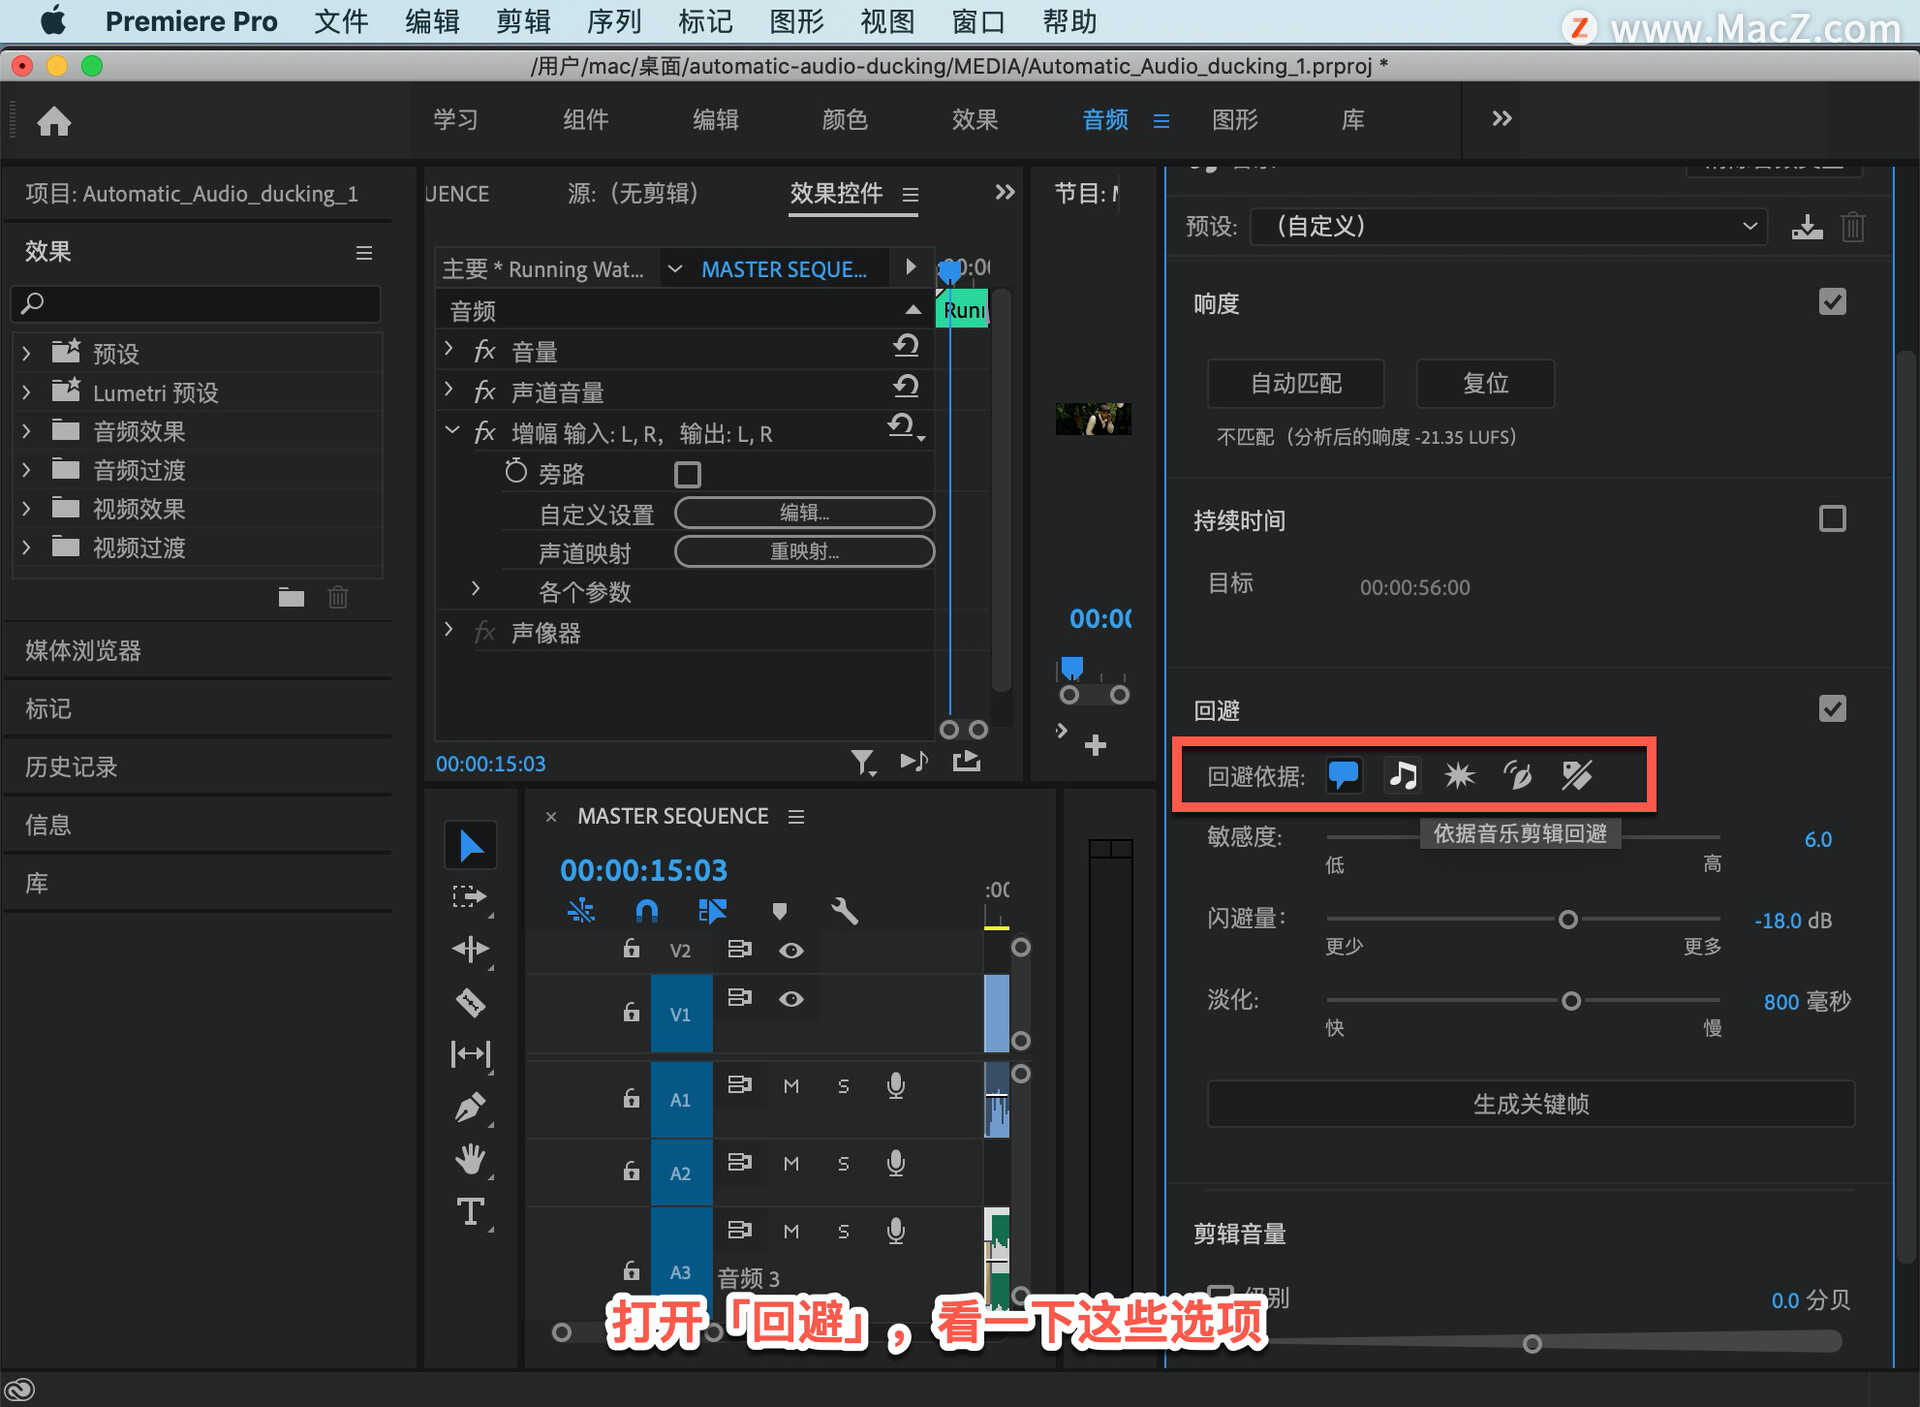Check the 旁路 bypass checkbox
The image size is (1920, 1407).
coord(688,474)
